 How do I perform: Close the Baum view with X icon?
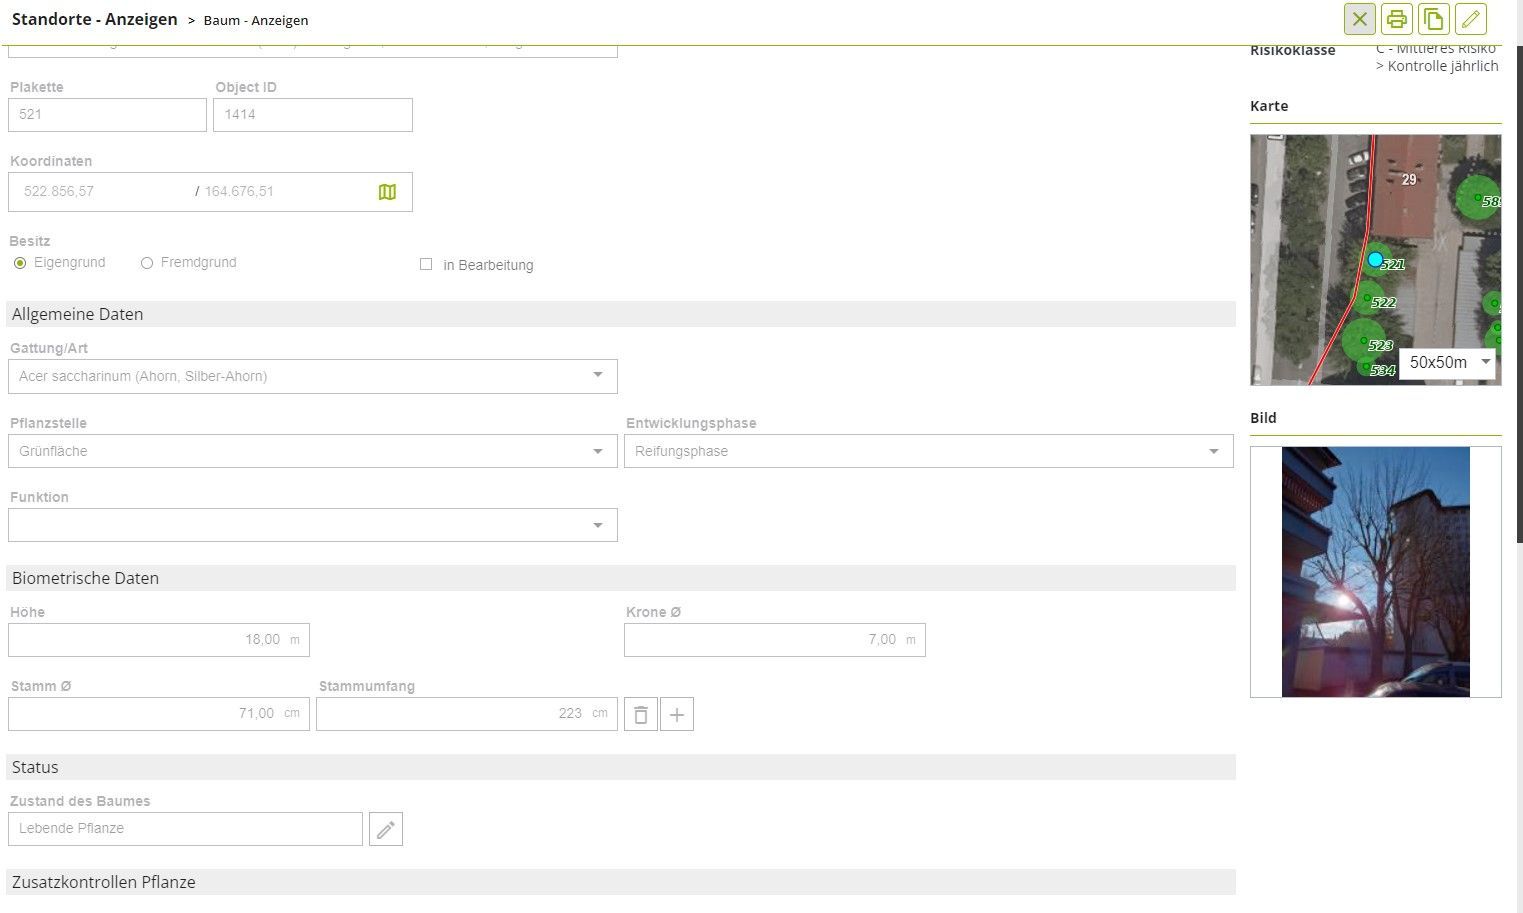pyautogui.click(x=1360, y=19)
